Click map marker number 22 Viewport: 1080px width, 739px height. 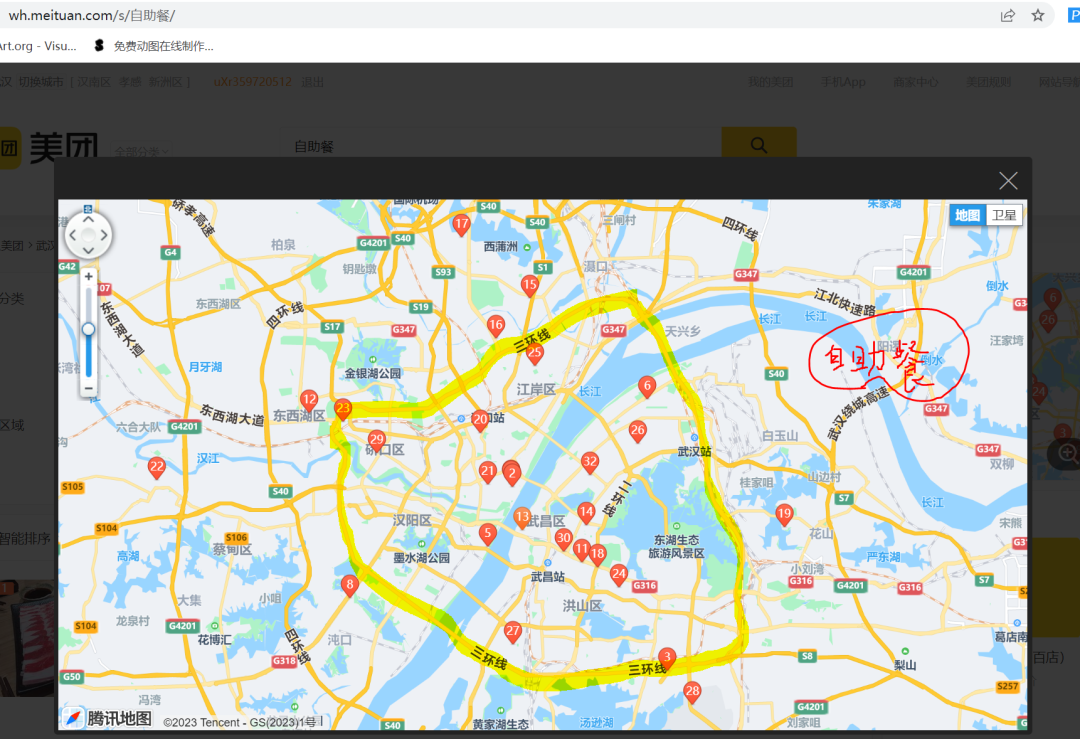pos(157,468)
